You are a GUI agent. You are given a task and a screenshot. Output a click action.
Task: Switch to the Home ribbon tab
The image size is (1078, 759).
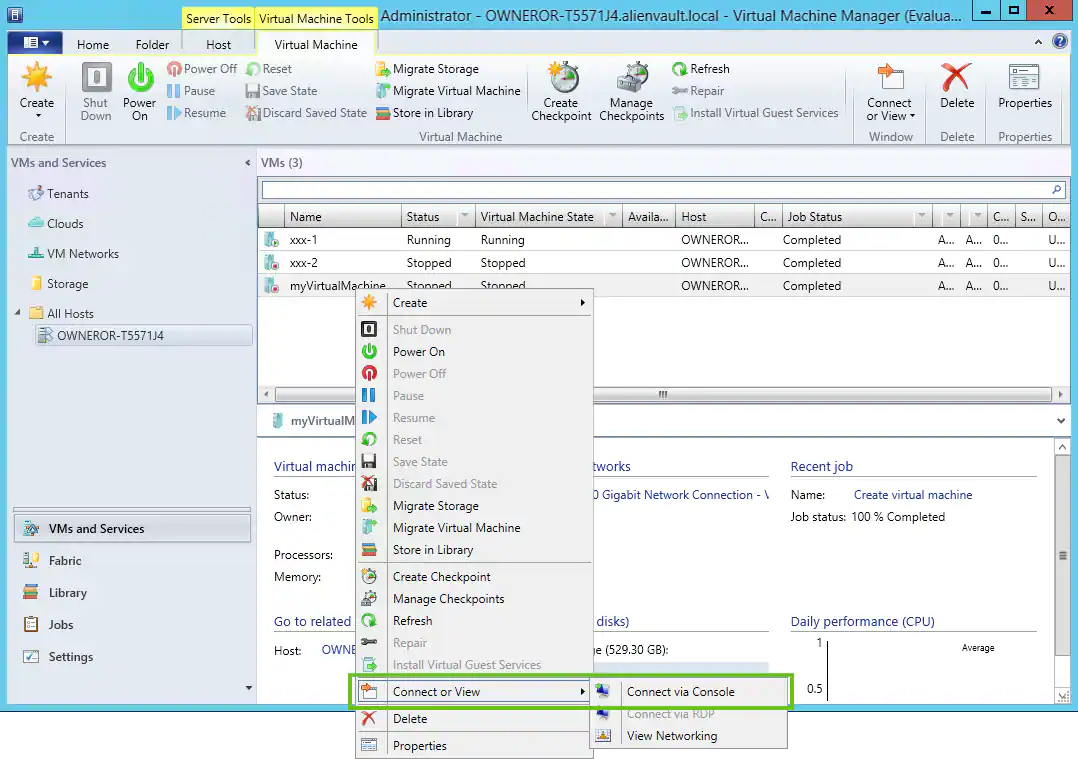click(93, 45)
